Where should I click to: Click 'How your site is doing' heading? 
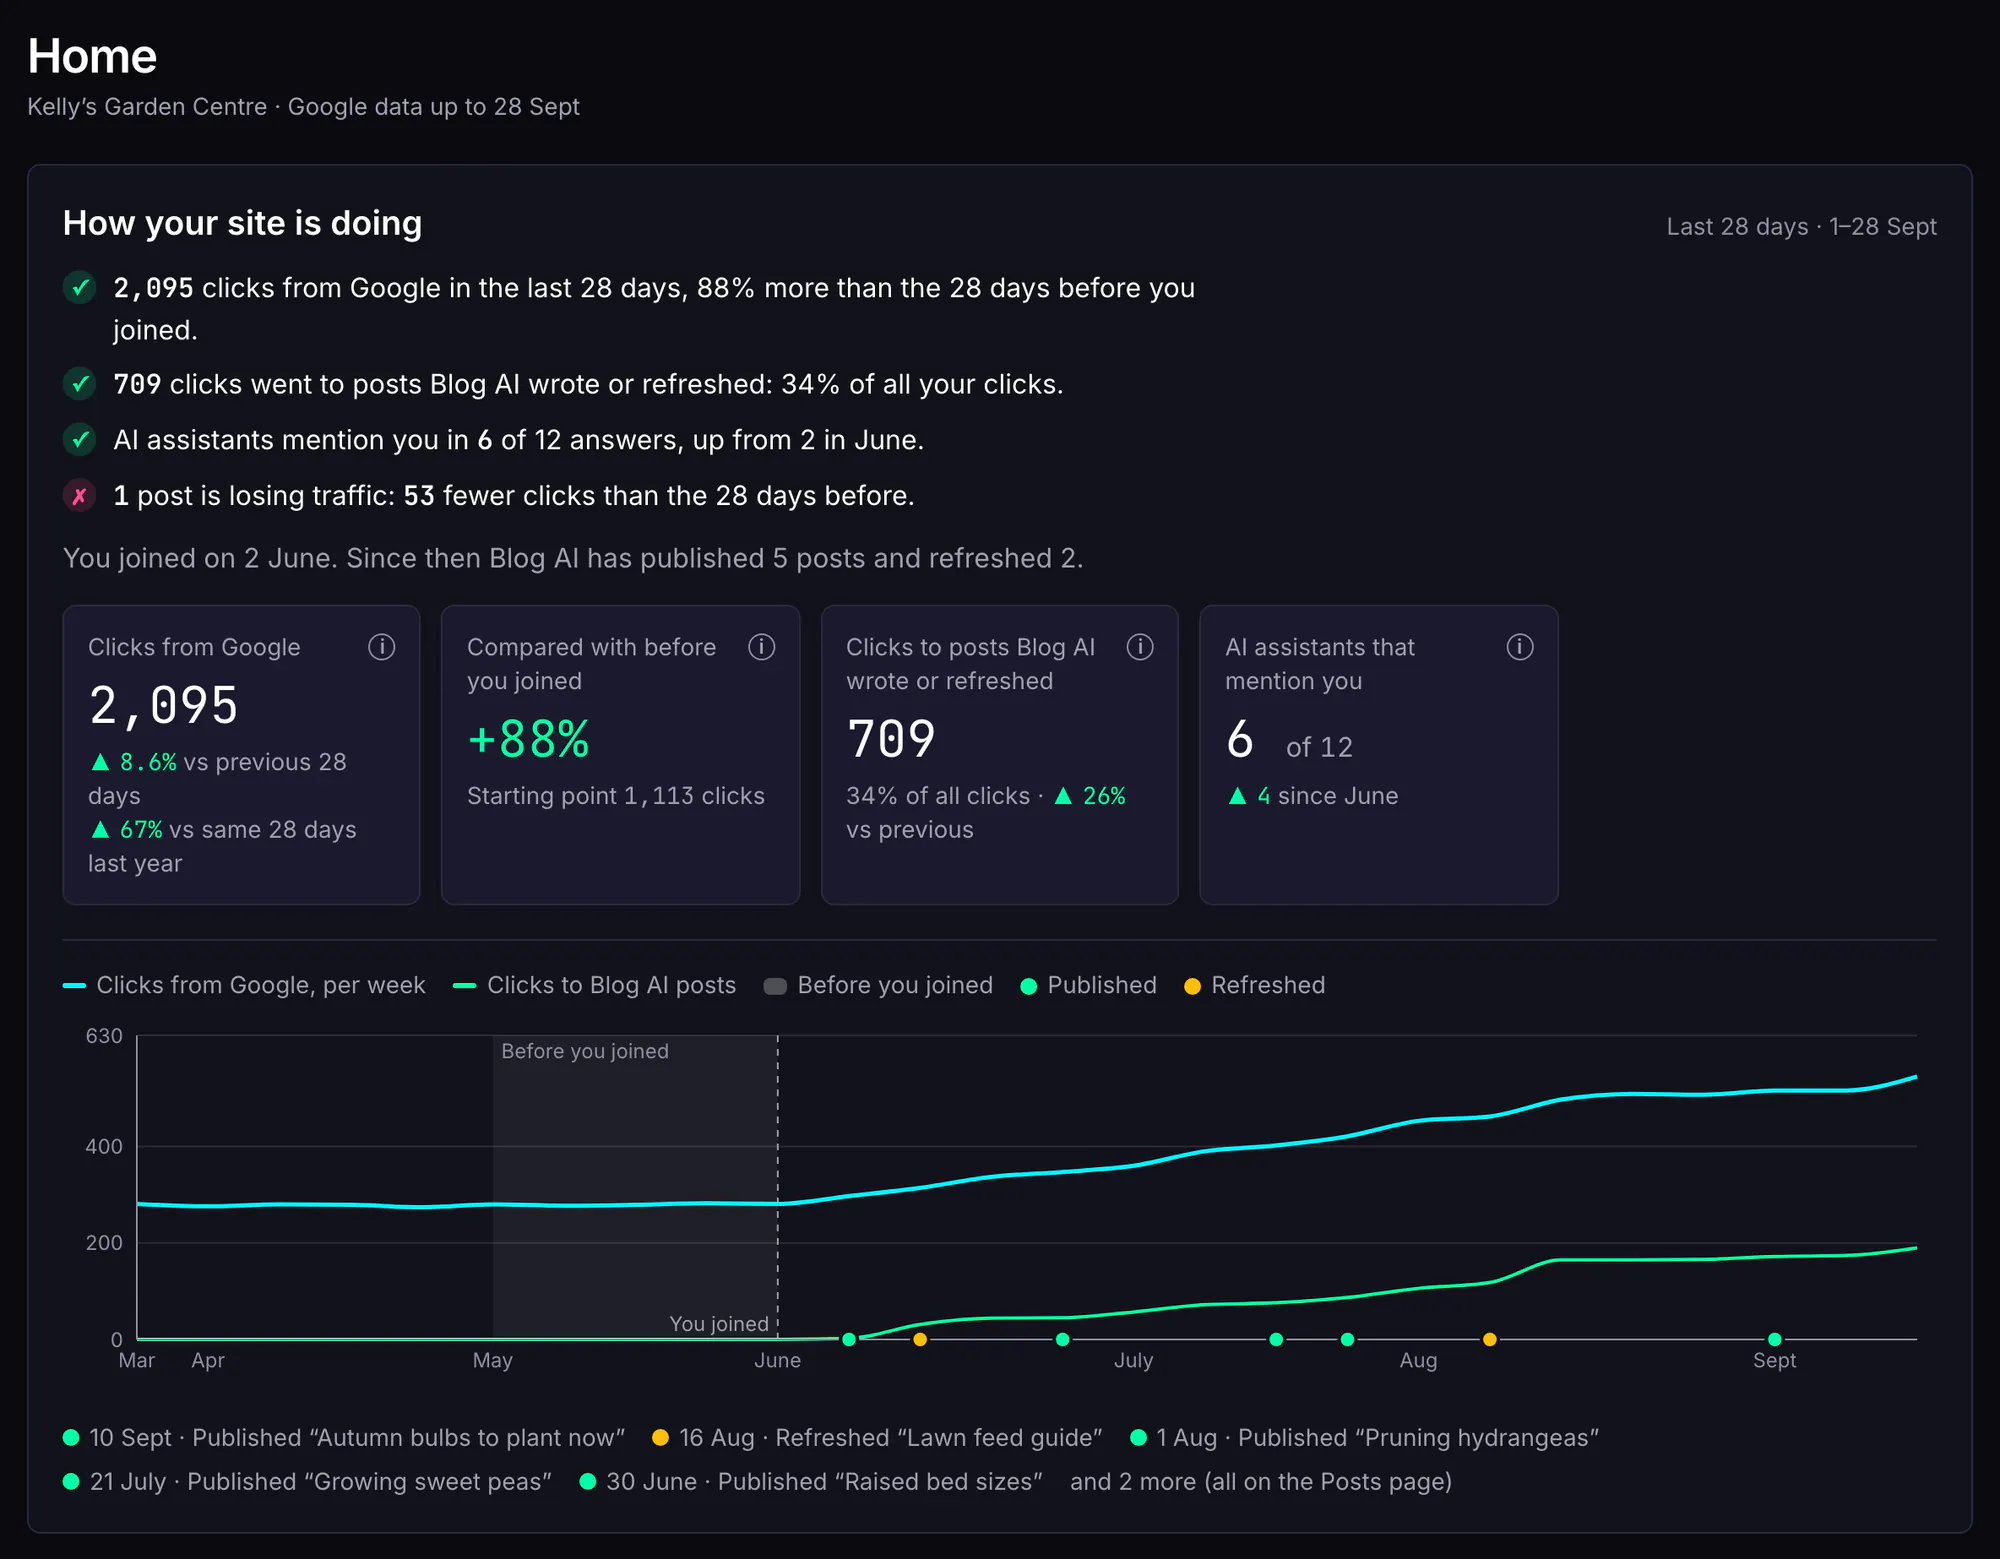242,223
